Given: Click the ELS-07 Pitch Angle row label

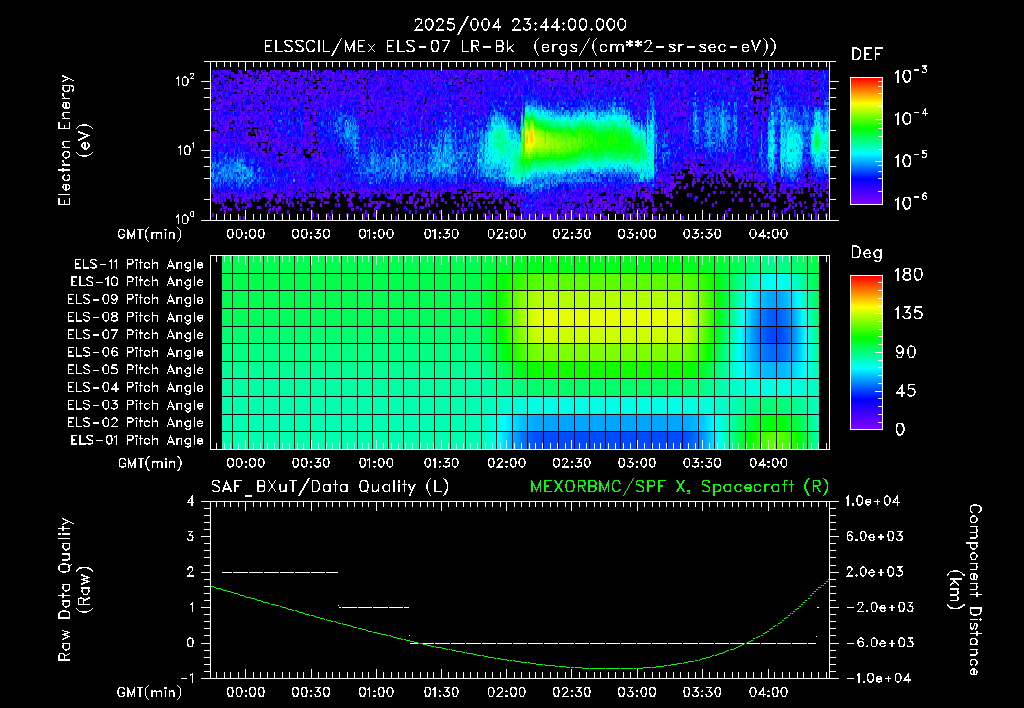Looking at the screenshot, I should tap(136, 334).
